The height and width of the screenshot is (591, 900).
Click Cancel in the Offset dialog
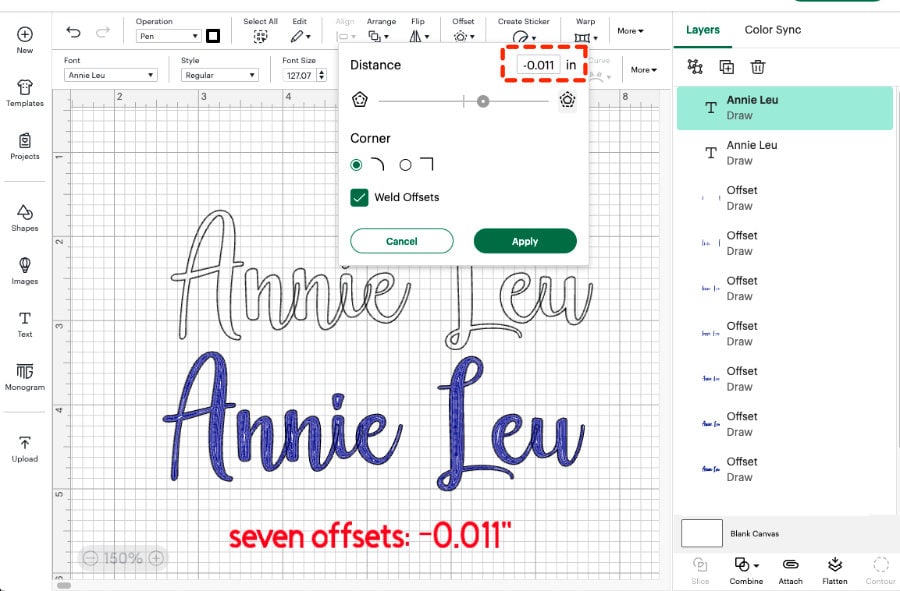coord(402,241)
